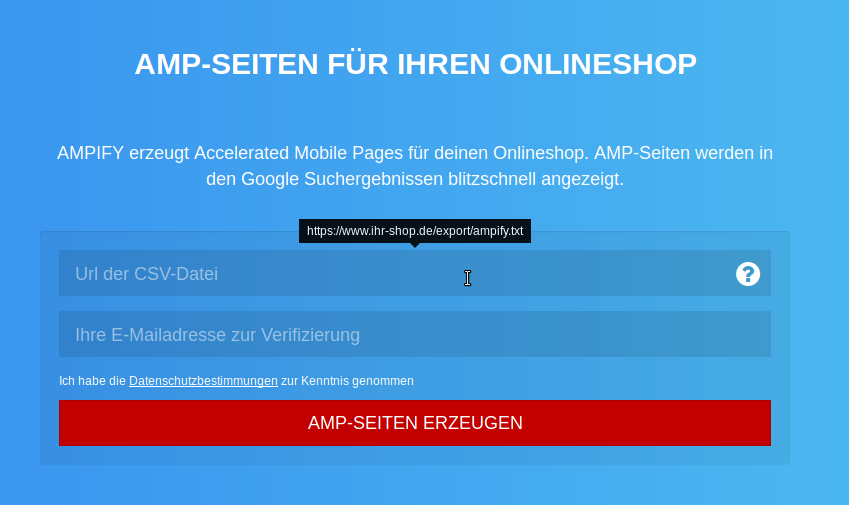Click the word AMPIFY in the description
The width and height of the screenshot is (849, 505).
pos(90,153)
